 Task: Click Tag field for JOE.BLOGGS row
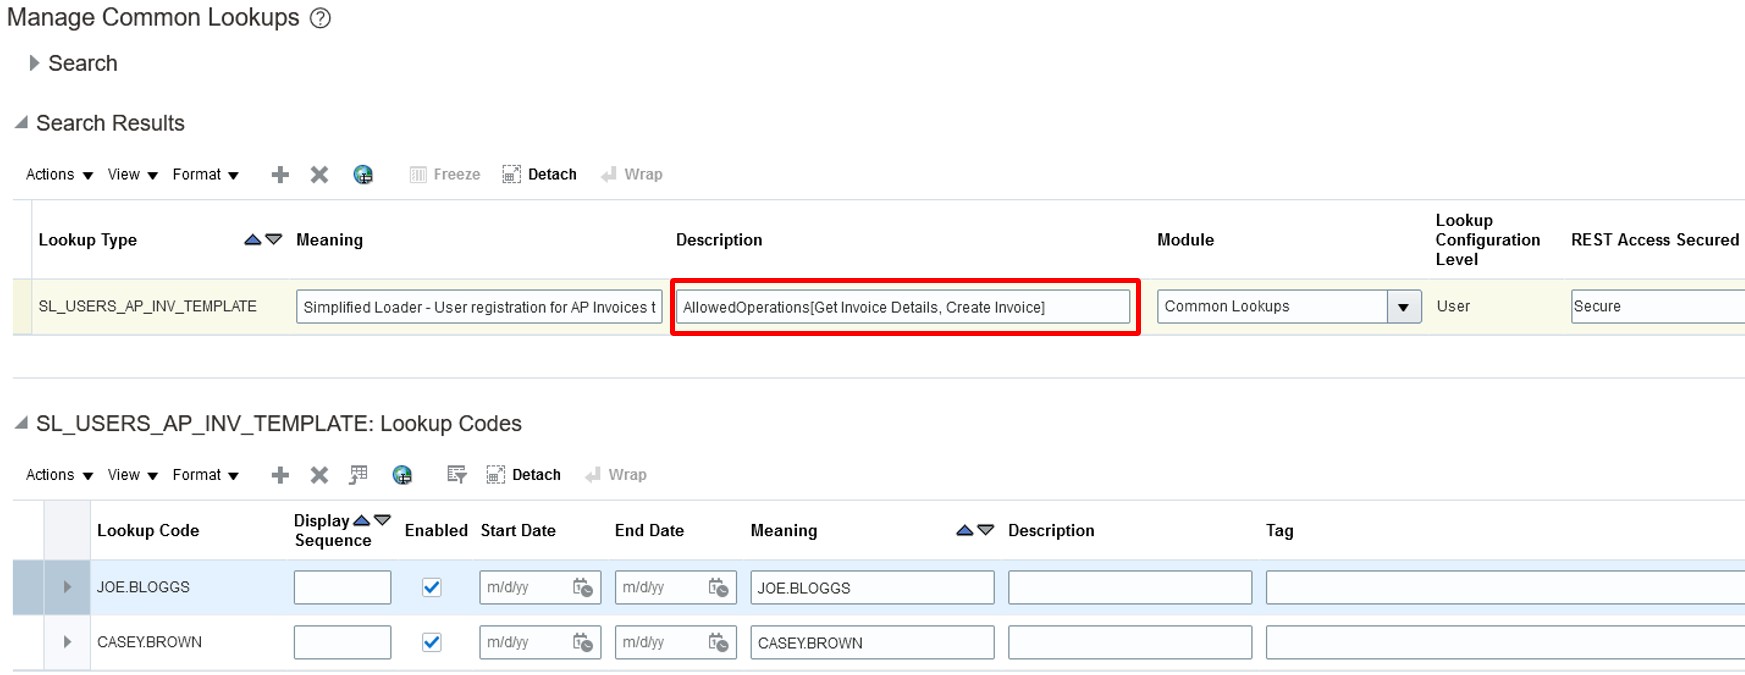click(1505, 587)
